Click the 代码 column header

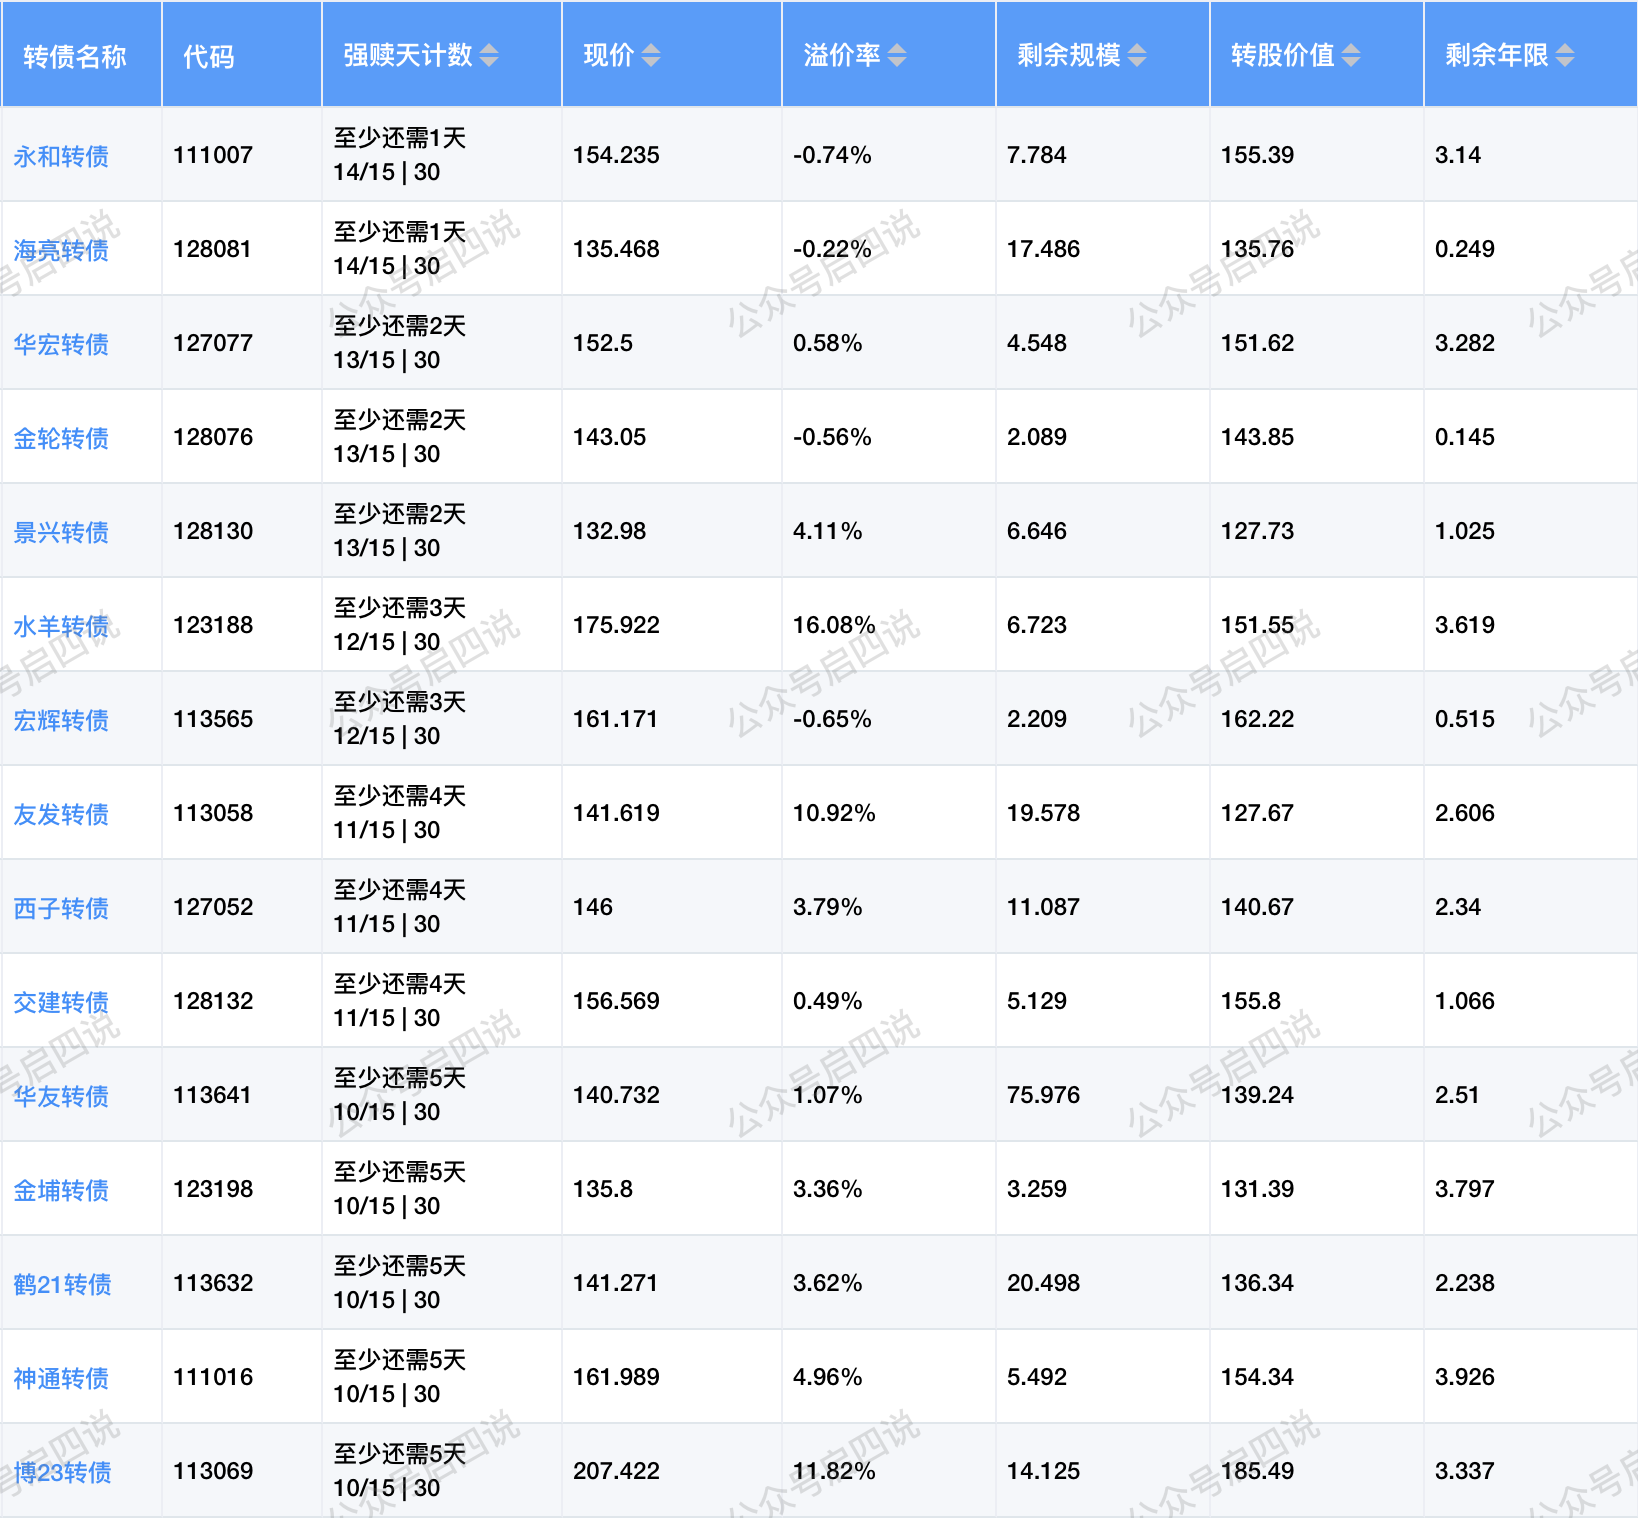(209, 56)
